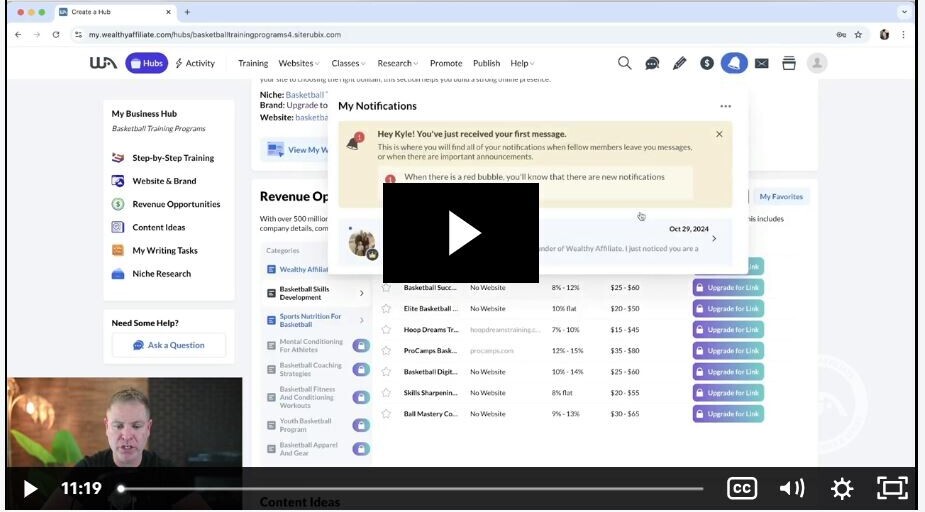Image resolution: width=925 pixels, height=512 pixels.
Task: Click the lock on Basketball Apparel And Gear
Action: [361, 449]
